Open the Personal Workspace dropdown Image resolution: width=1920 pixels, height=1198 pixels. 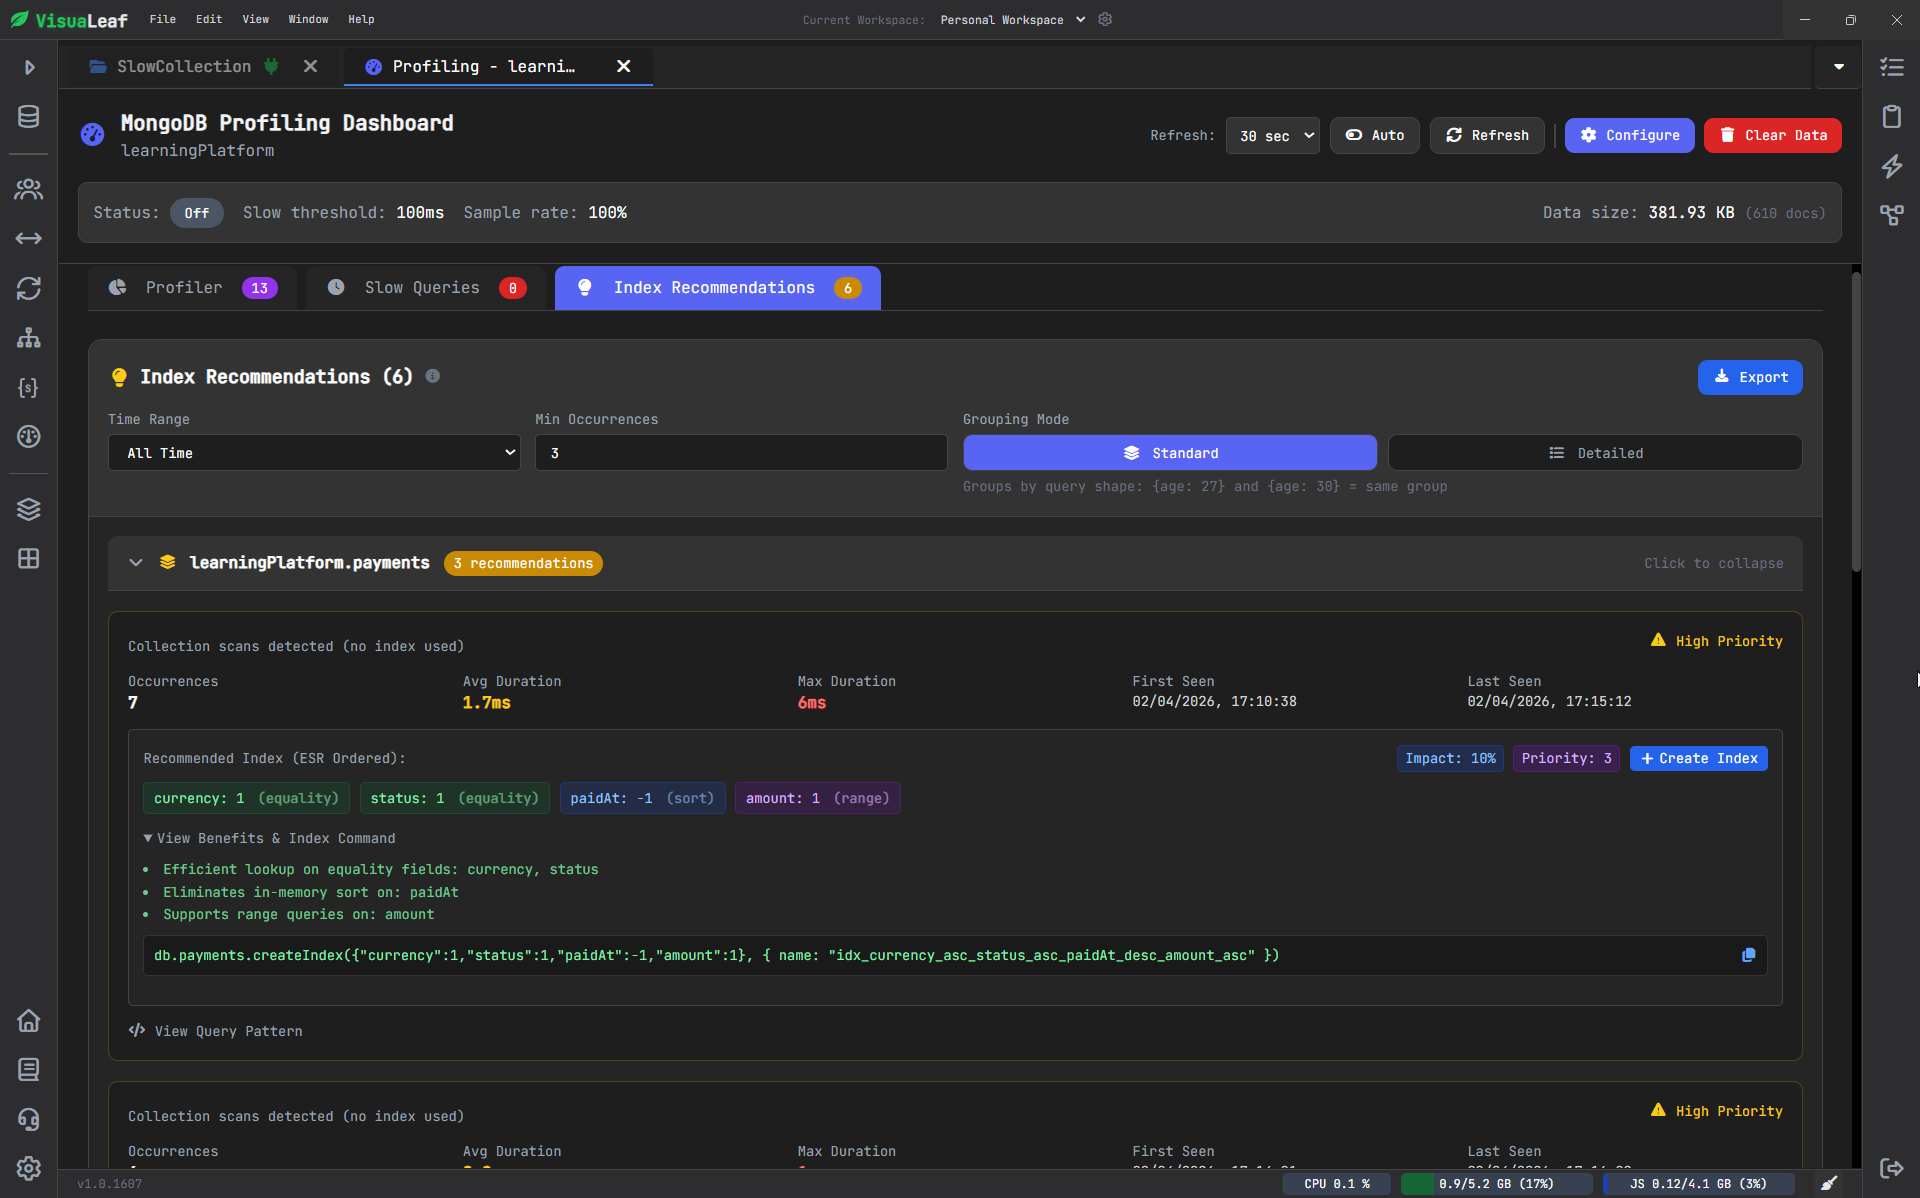1012,19
